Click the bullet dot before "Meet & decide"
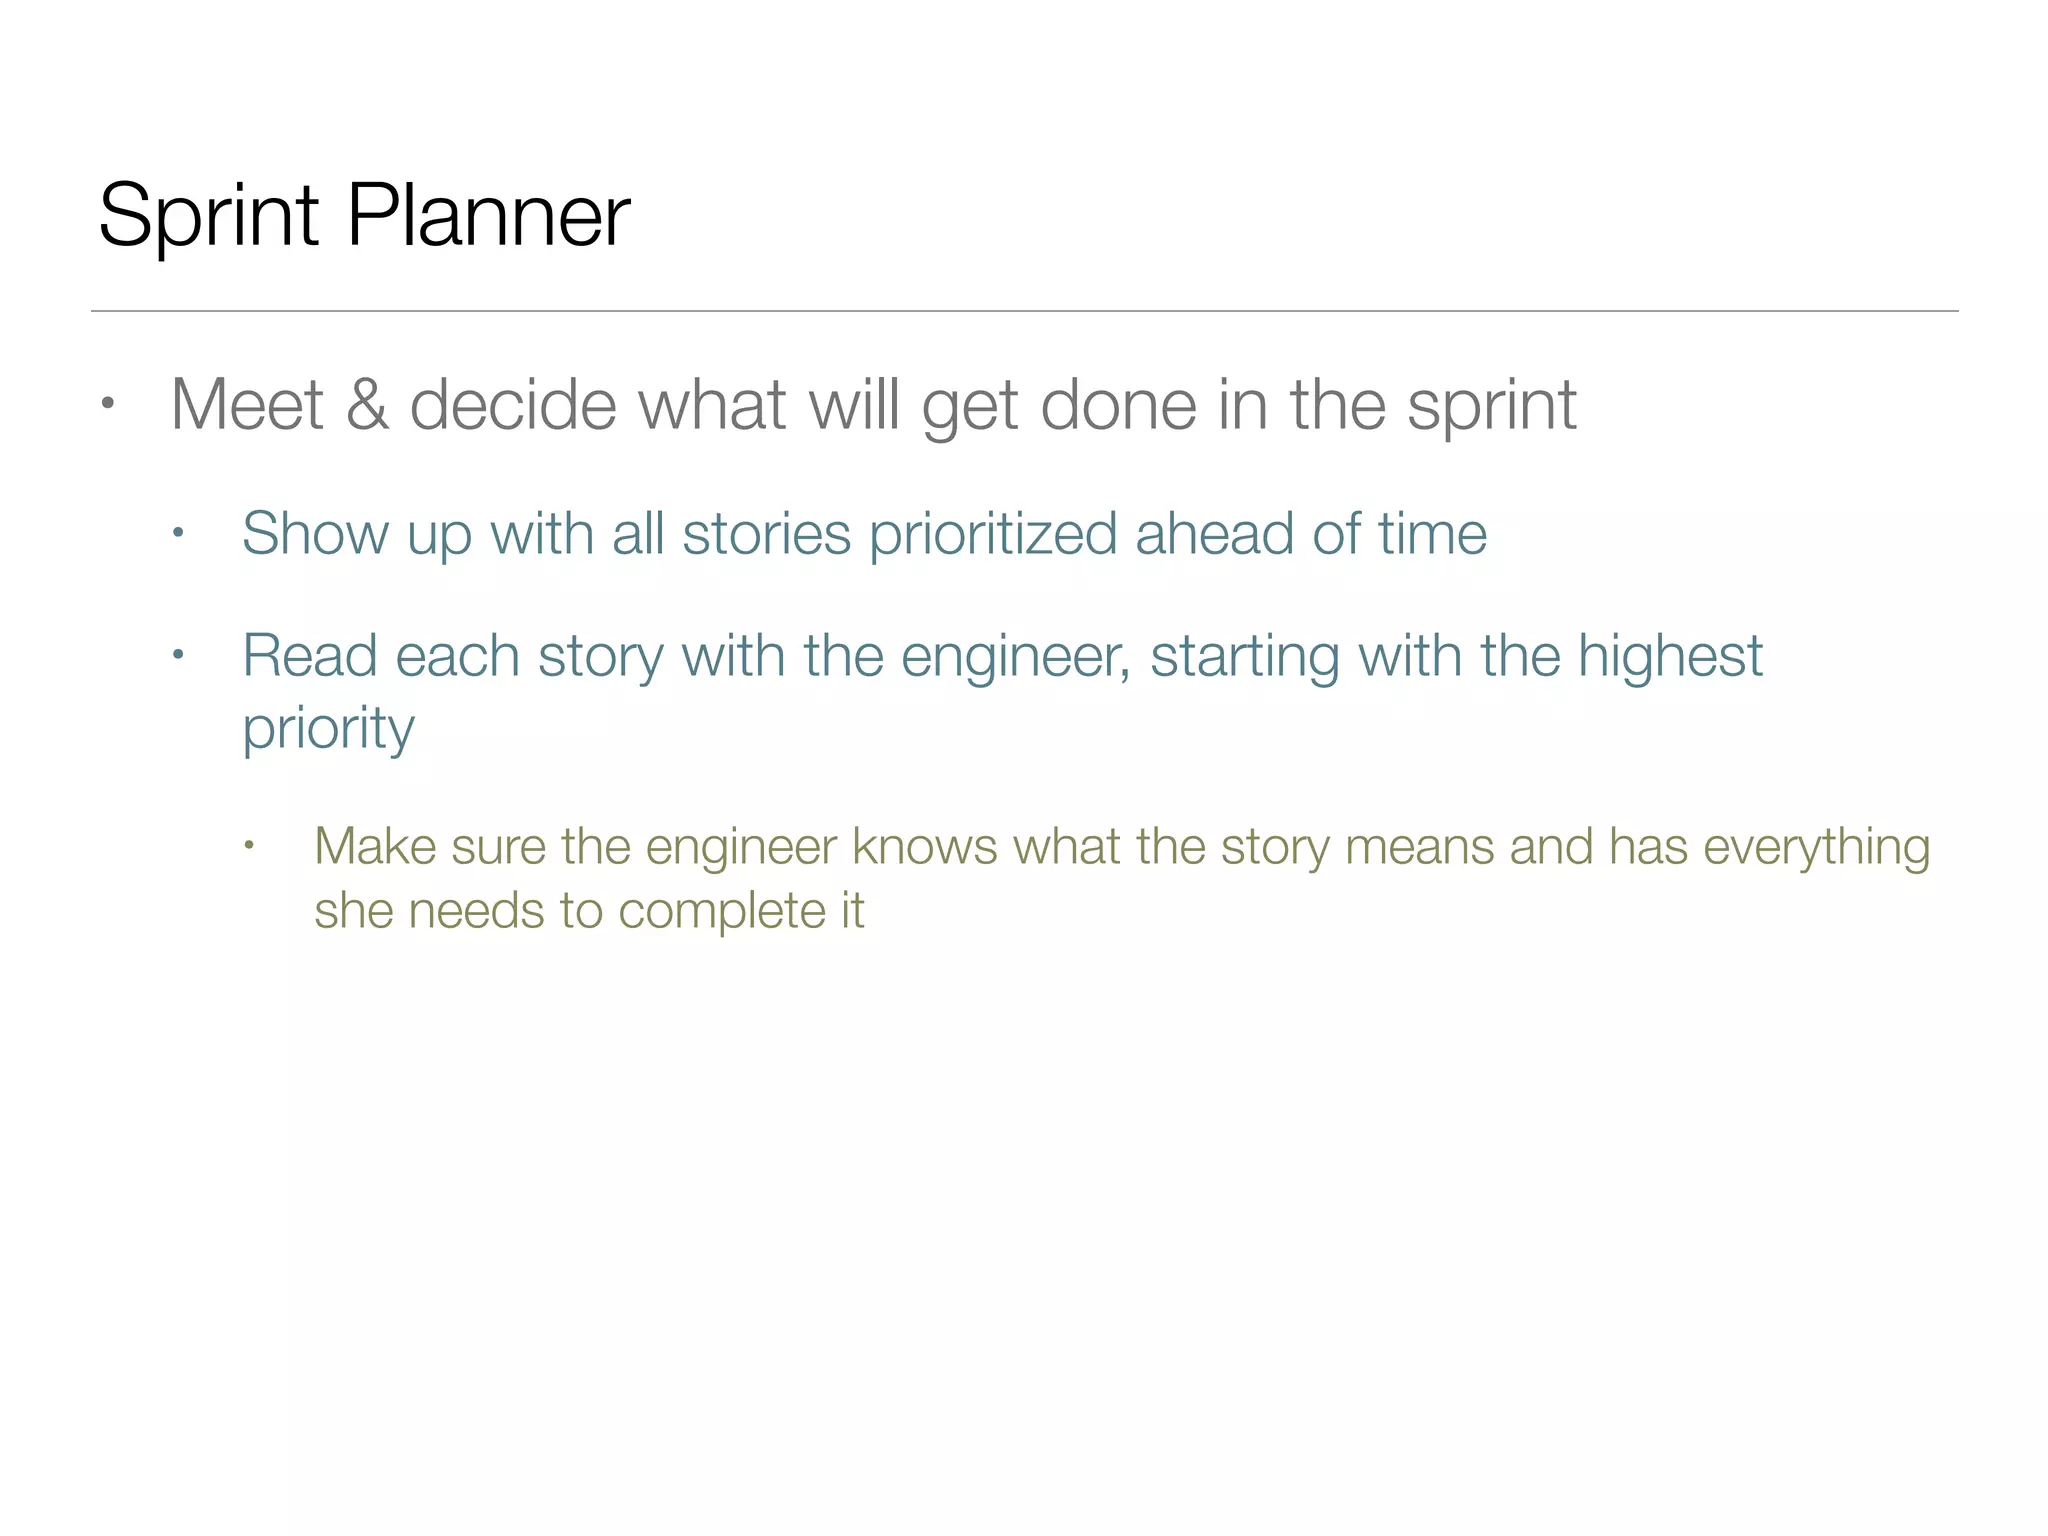This screenshot has height=1536, width=2048. [x=108, y=405]
